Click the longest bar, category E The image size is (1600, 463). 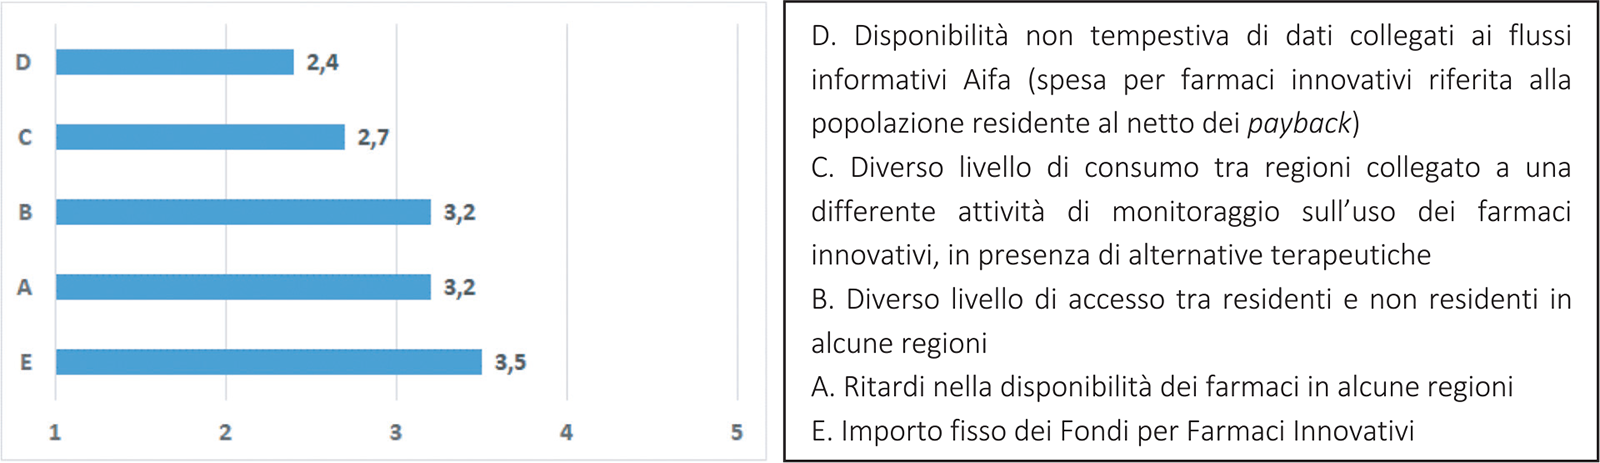(268, 362)
